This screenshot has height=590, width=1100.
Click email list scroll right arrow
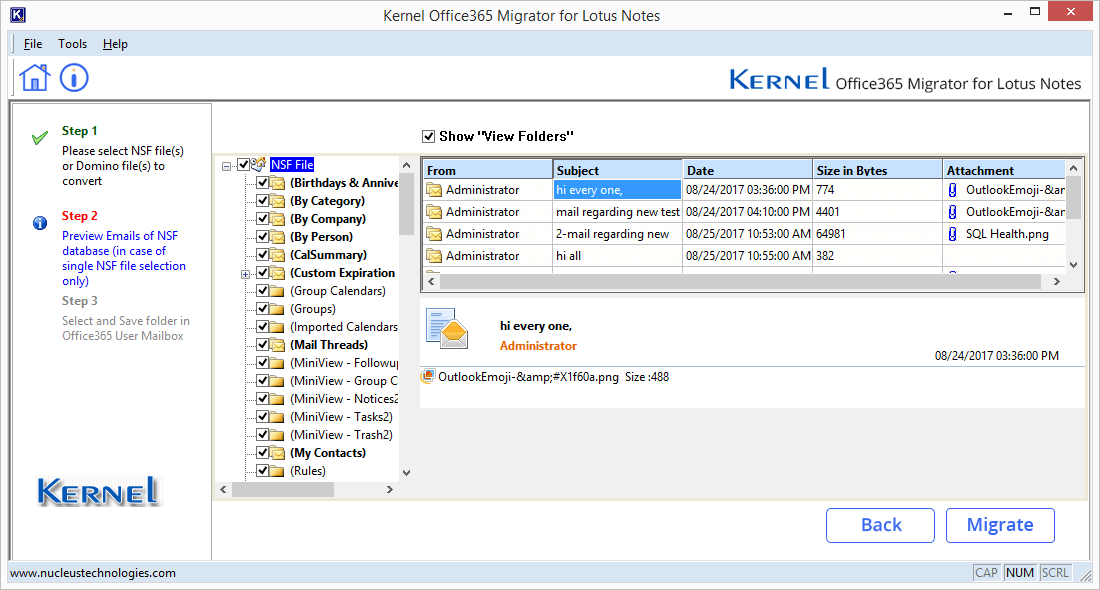coord(1057,281)
